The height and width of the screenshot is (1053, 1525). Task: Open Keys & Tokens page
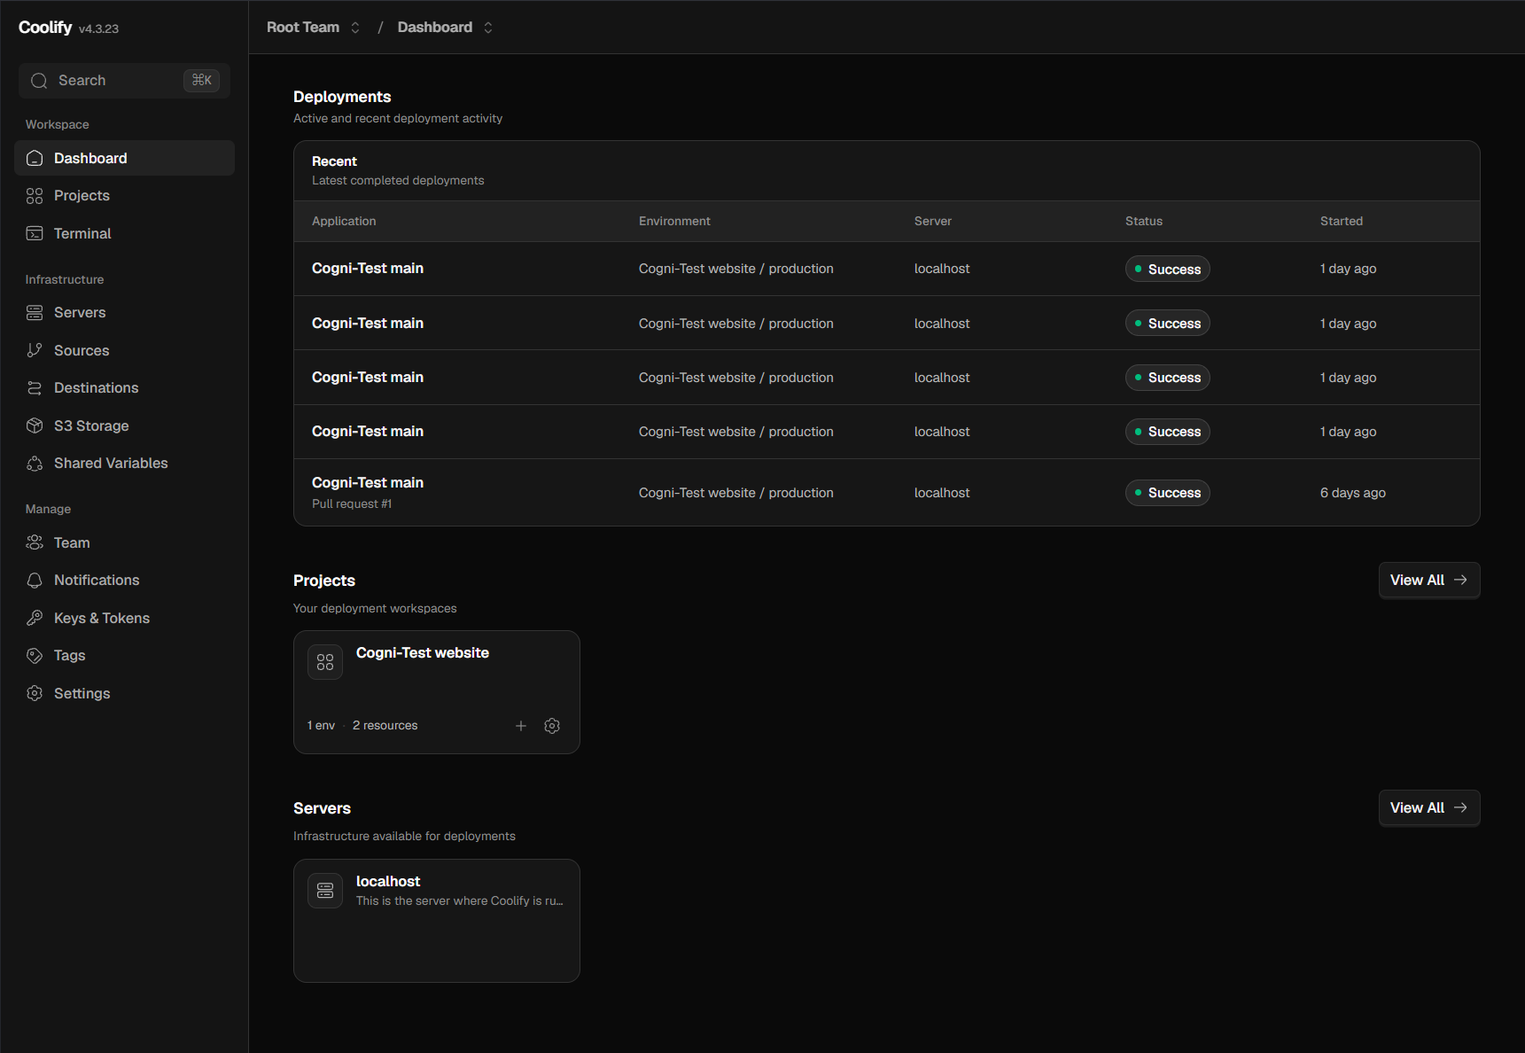pyautogui.click(x=124, y=618)
